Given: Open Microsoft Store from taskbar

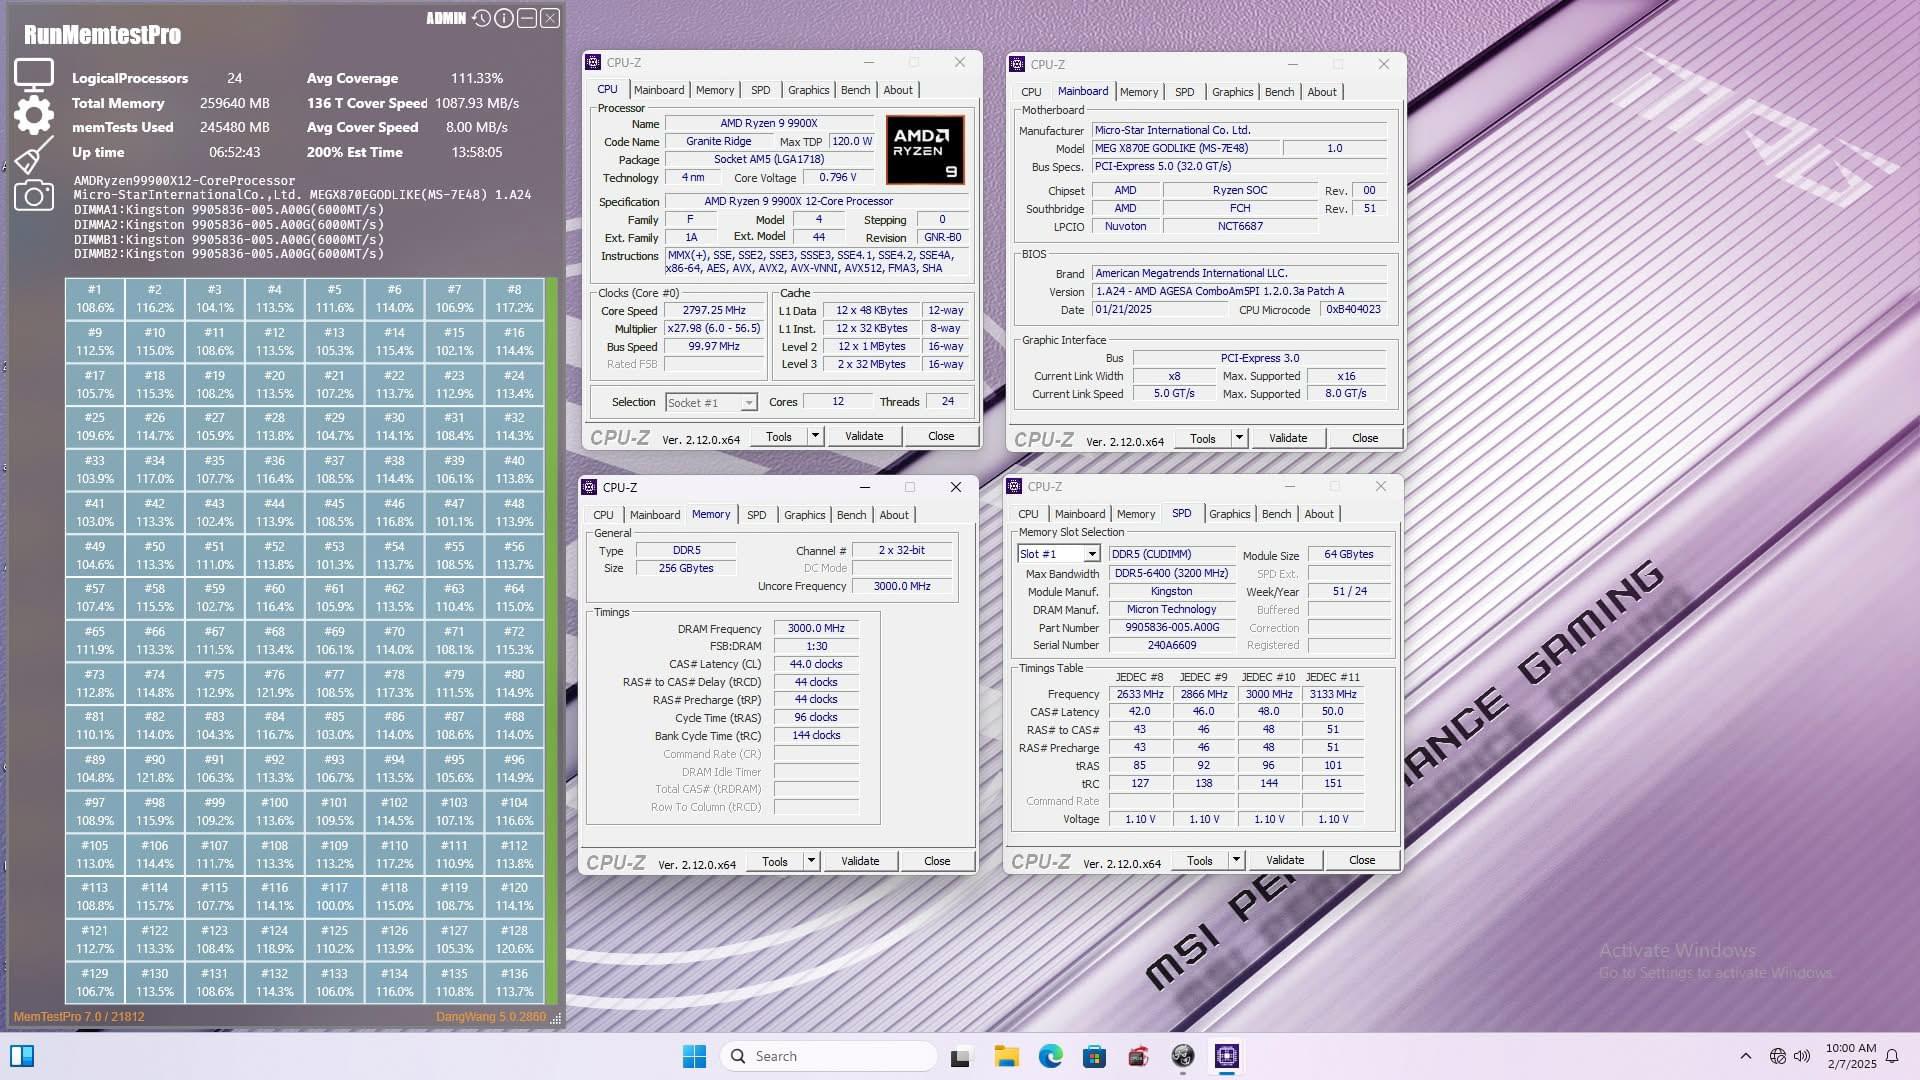Looking at the screenshot, I should coord(1094,1056).
